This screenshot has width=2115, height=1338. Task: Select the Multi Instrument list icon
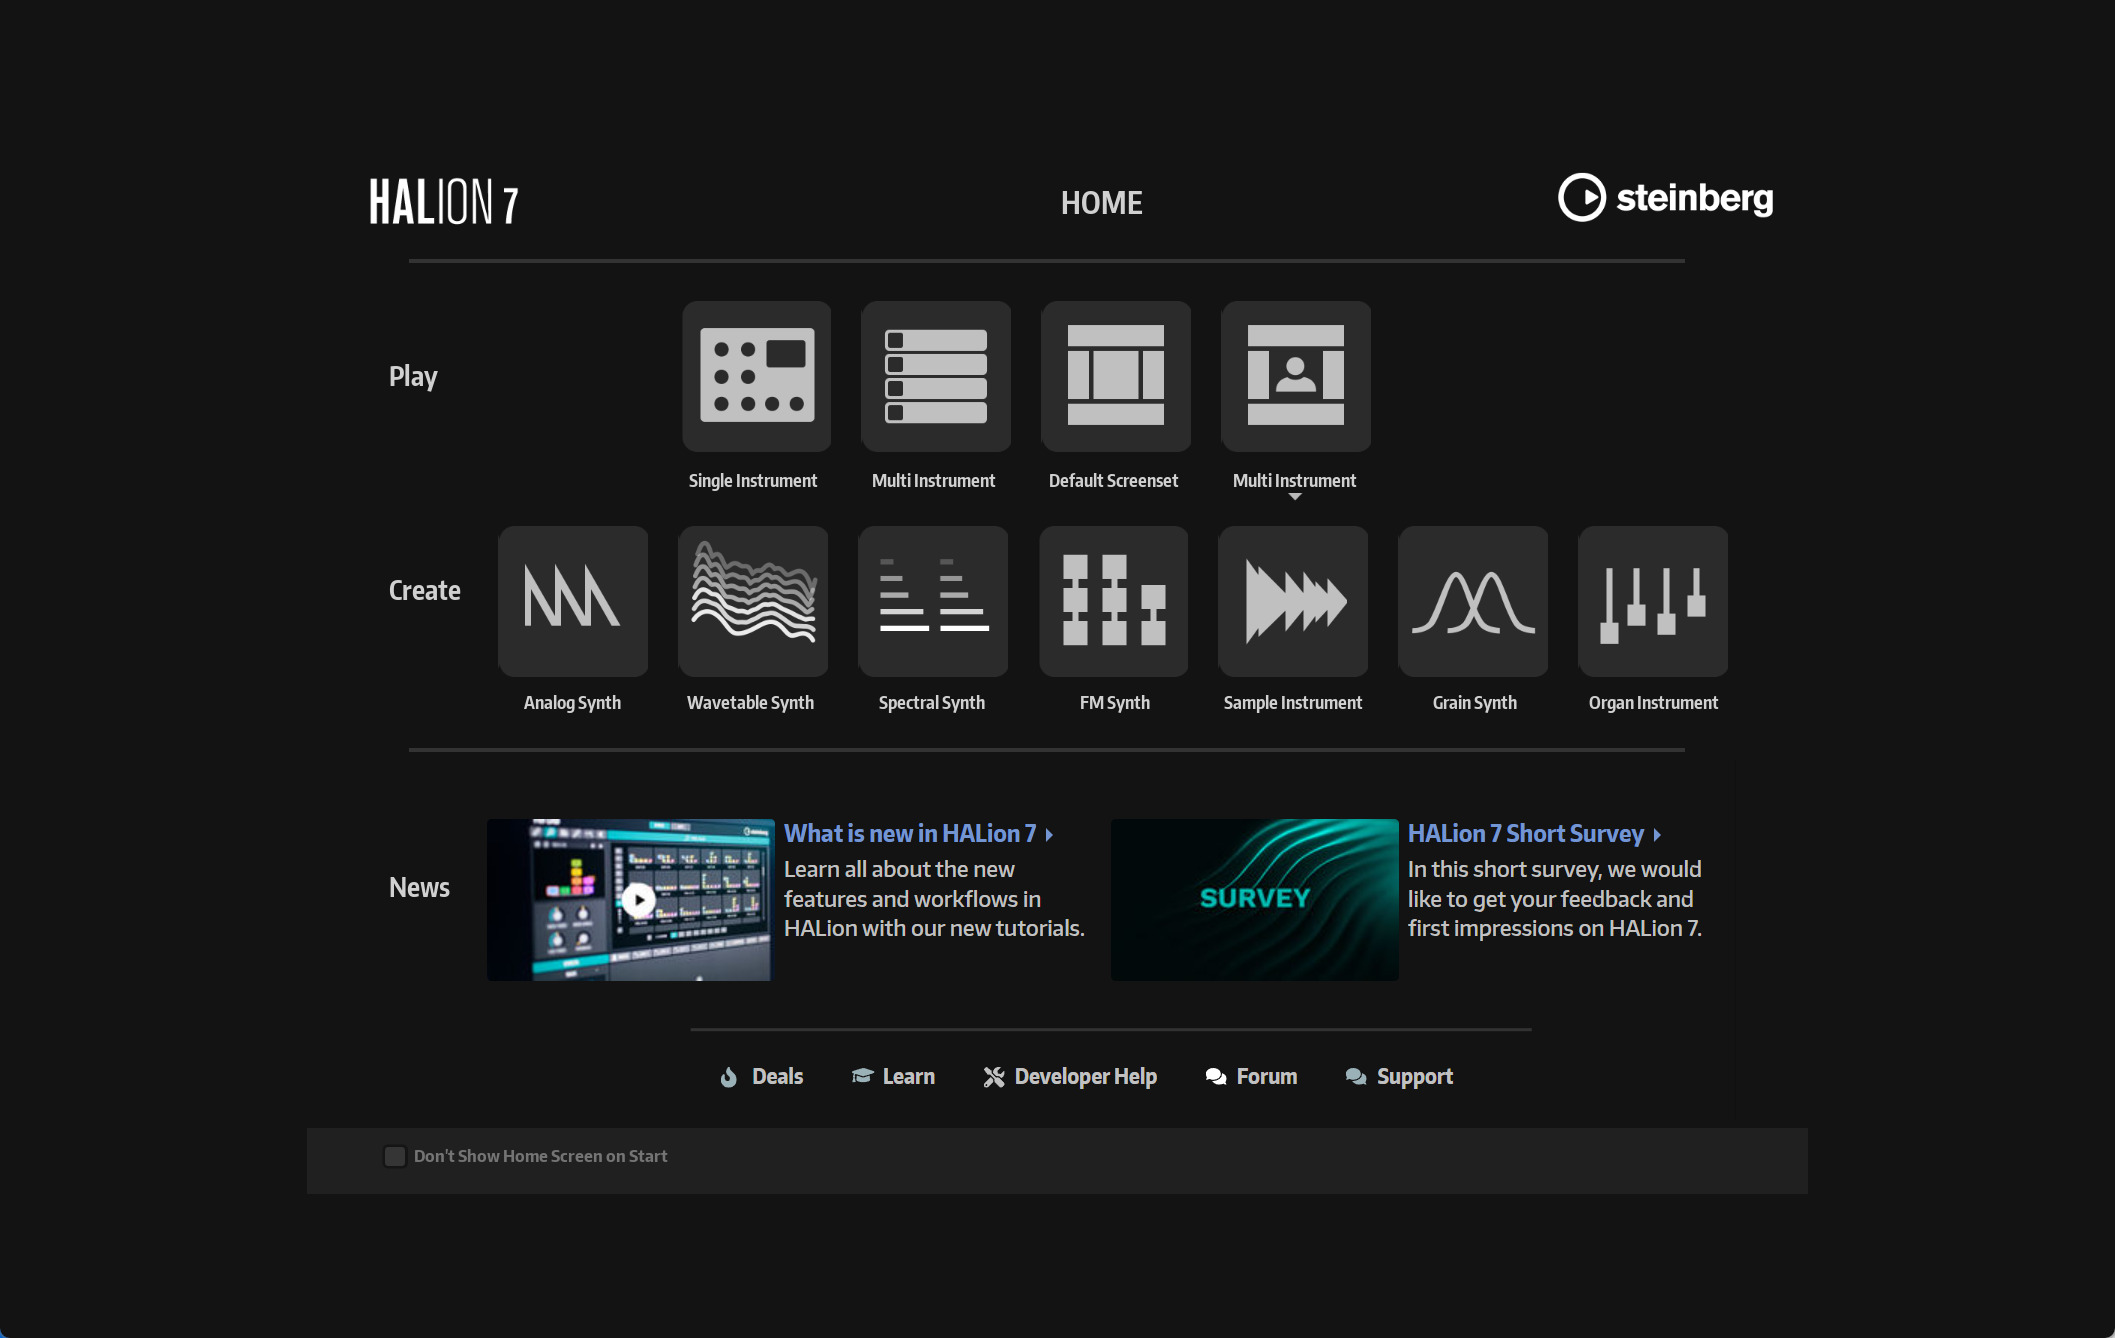(x=936, y=376)
